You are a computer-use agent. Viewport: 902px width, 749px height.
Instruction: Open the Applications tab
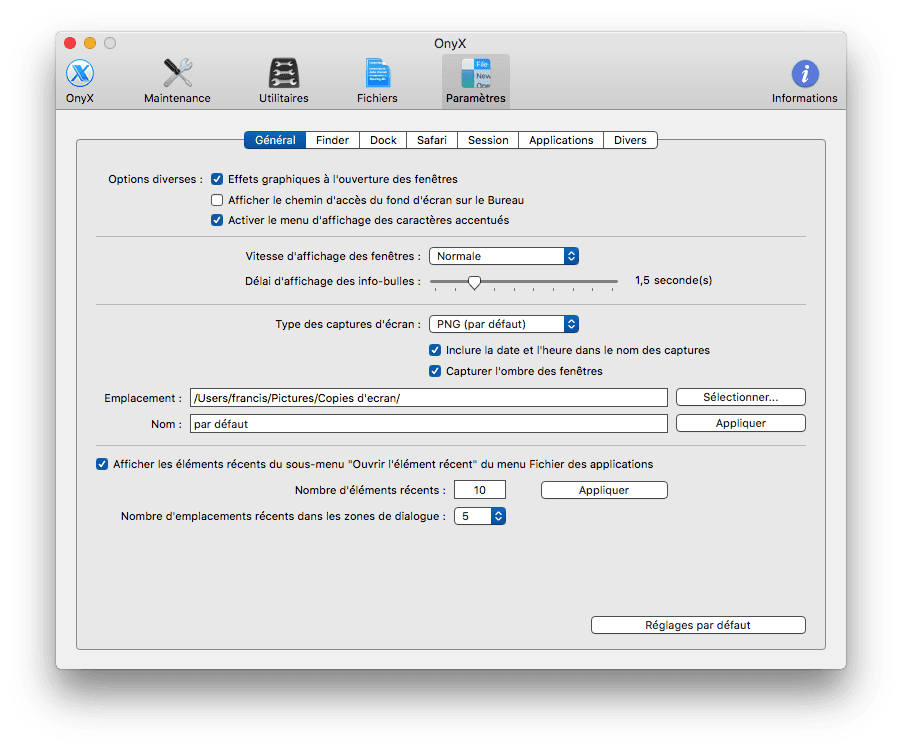[561, 140]
